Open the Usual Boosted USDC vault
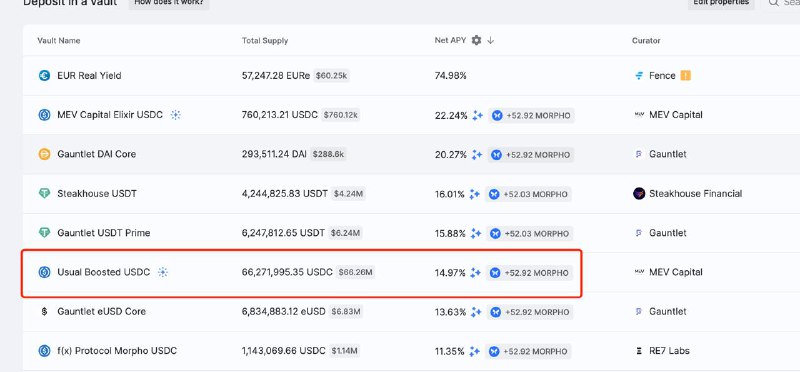This screenshot has height=372, width=800. [301, 272]
